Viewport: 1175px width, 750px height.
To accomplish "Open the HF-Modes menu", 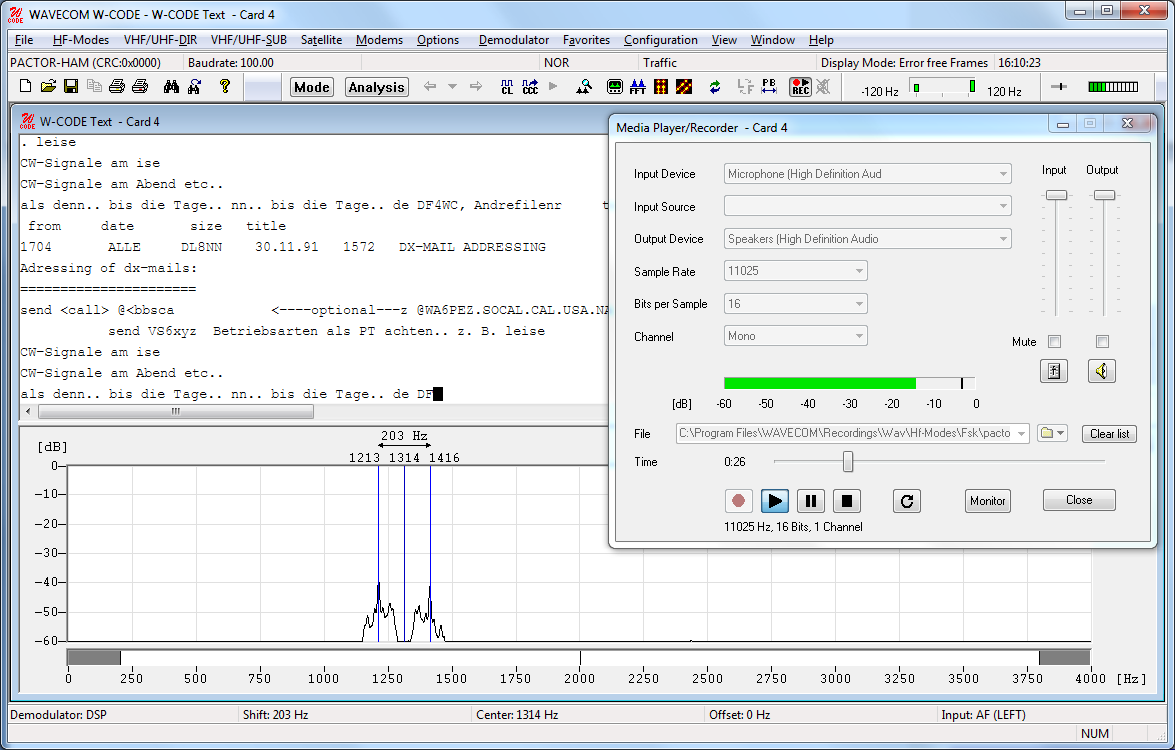I will (81, 40).
